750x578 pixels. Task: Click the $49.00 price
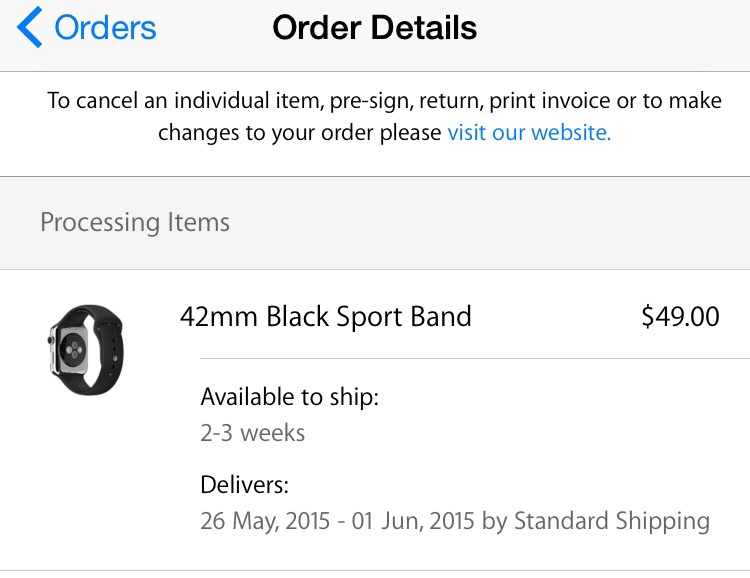(680, 317)
